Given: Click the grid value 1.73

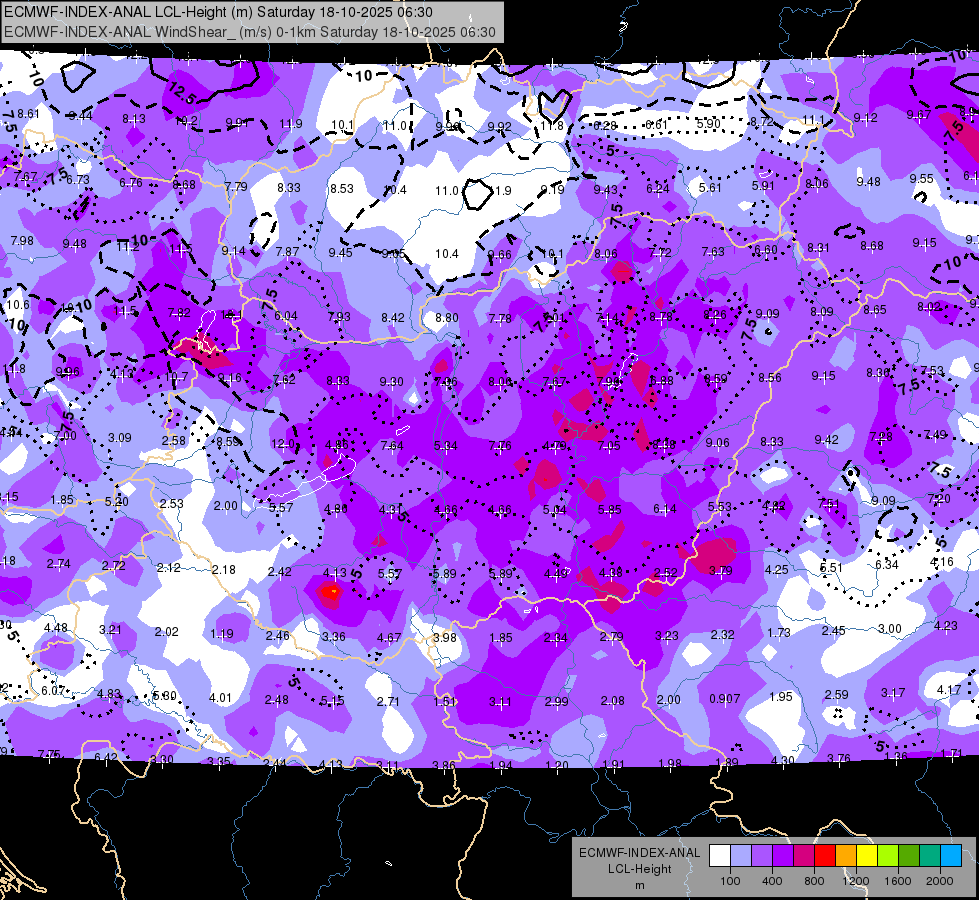Looking at the screenshot, I should [x=779, y=633].
